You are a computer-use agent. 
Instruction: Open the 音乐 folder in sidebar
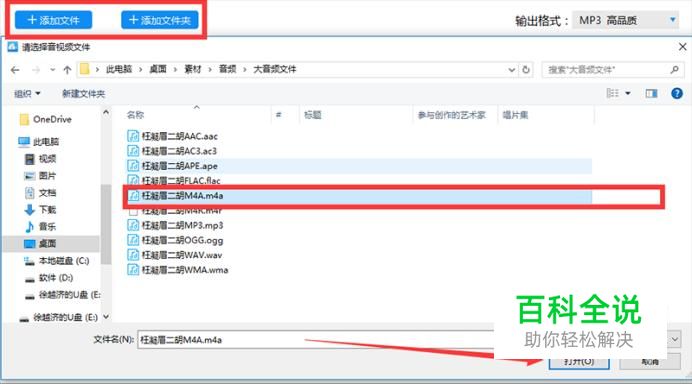pos(41,226)
